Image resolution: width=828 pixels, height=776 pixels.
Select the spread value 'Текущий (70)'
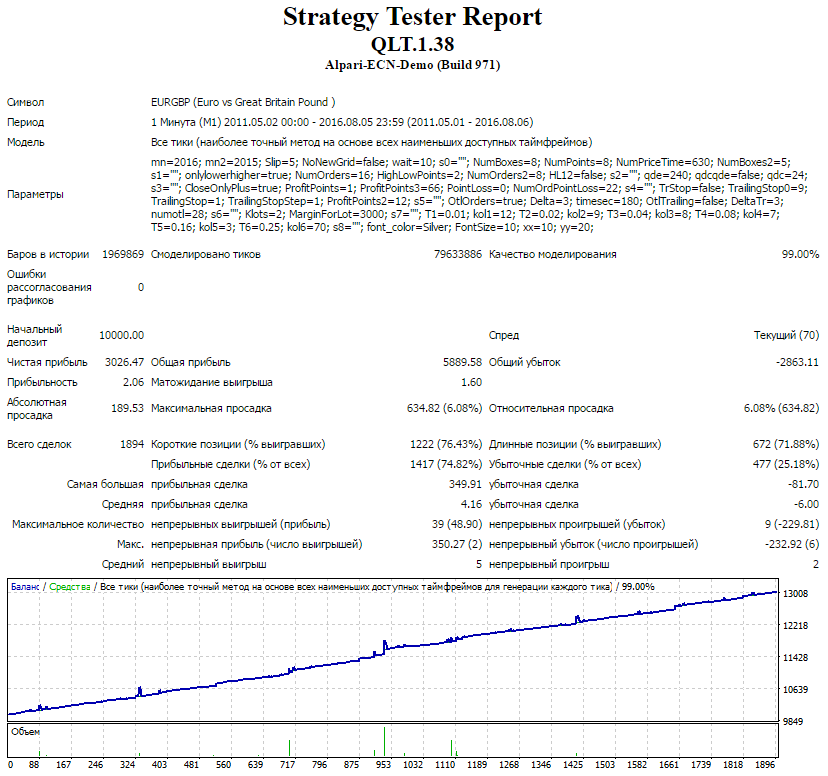(786, 335)
